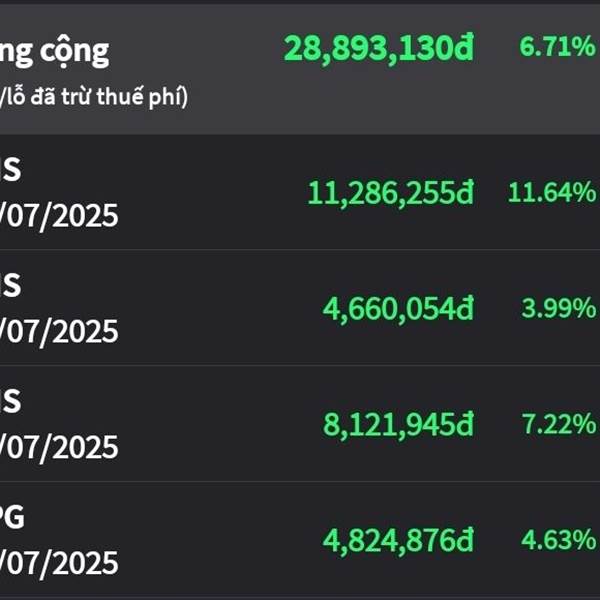The image size is (600, 600).
Task: Click the ticker symbol in the 3.99% row
Action: tap(10, 285)
